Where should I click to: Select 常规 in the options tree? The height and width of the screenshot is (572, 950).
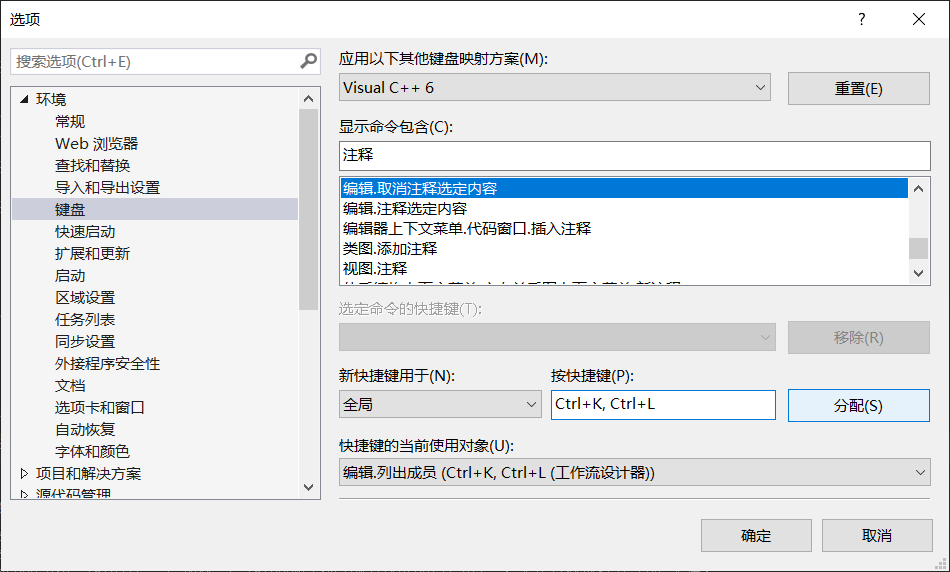70,121
